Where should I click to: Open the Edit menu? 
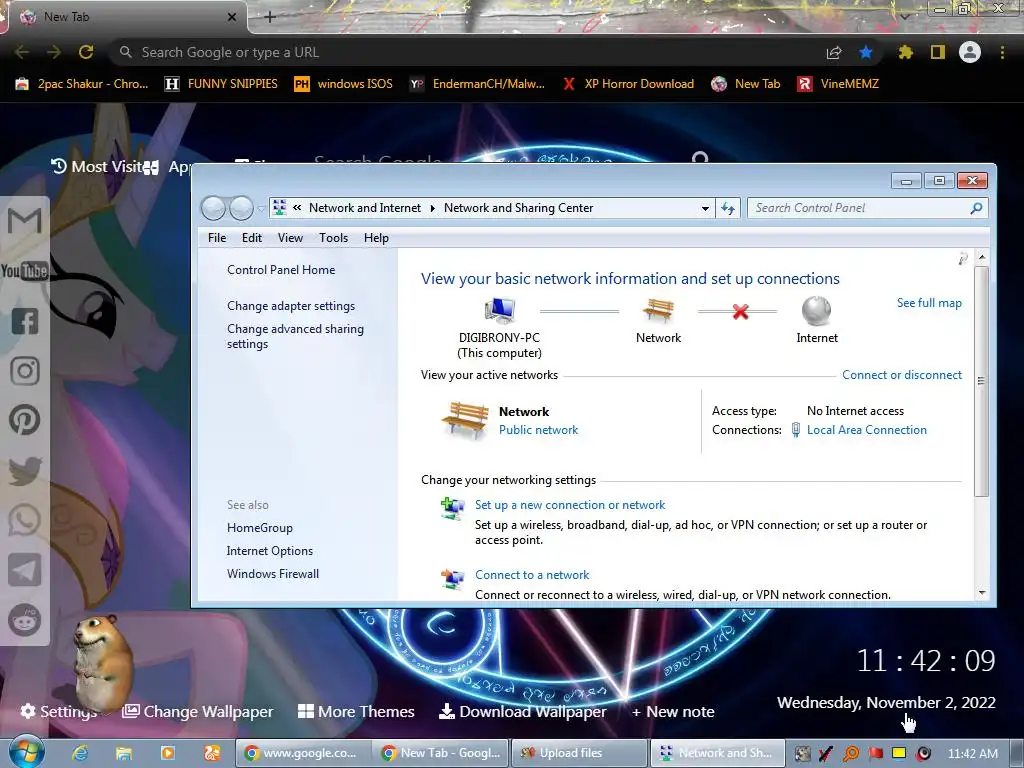251,238
